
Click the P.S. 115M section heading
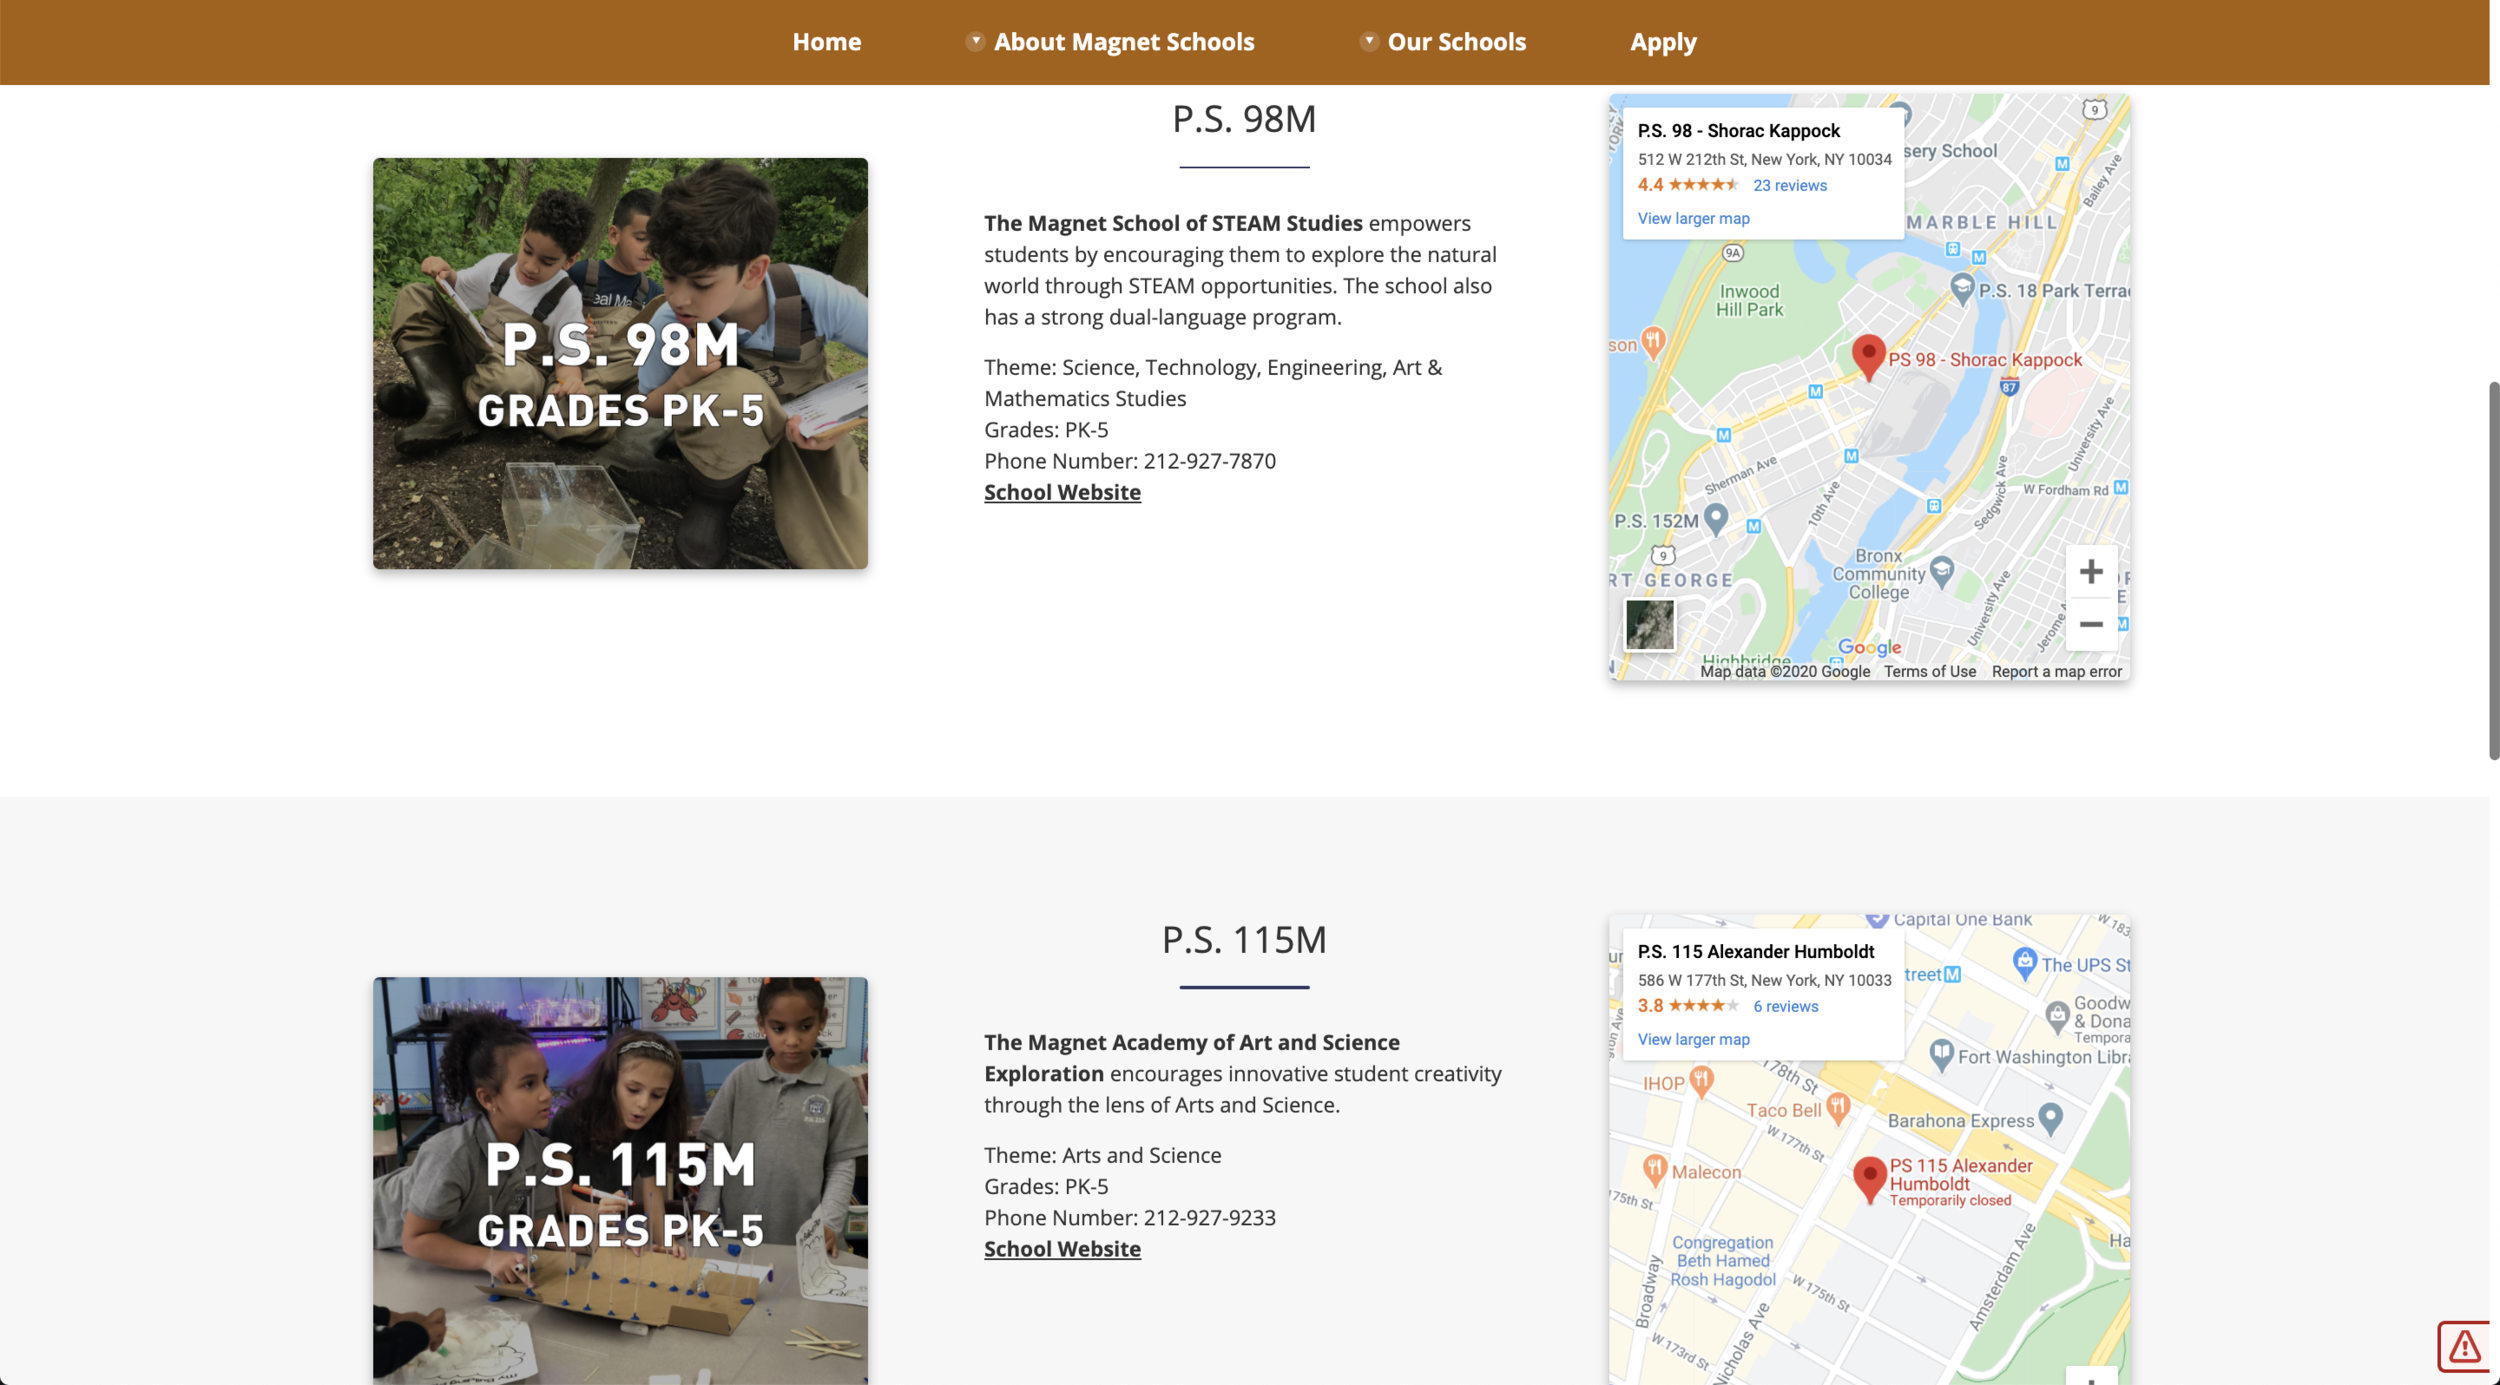[1244, 940]
